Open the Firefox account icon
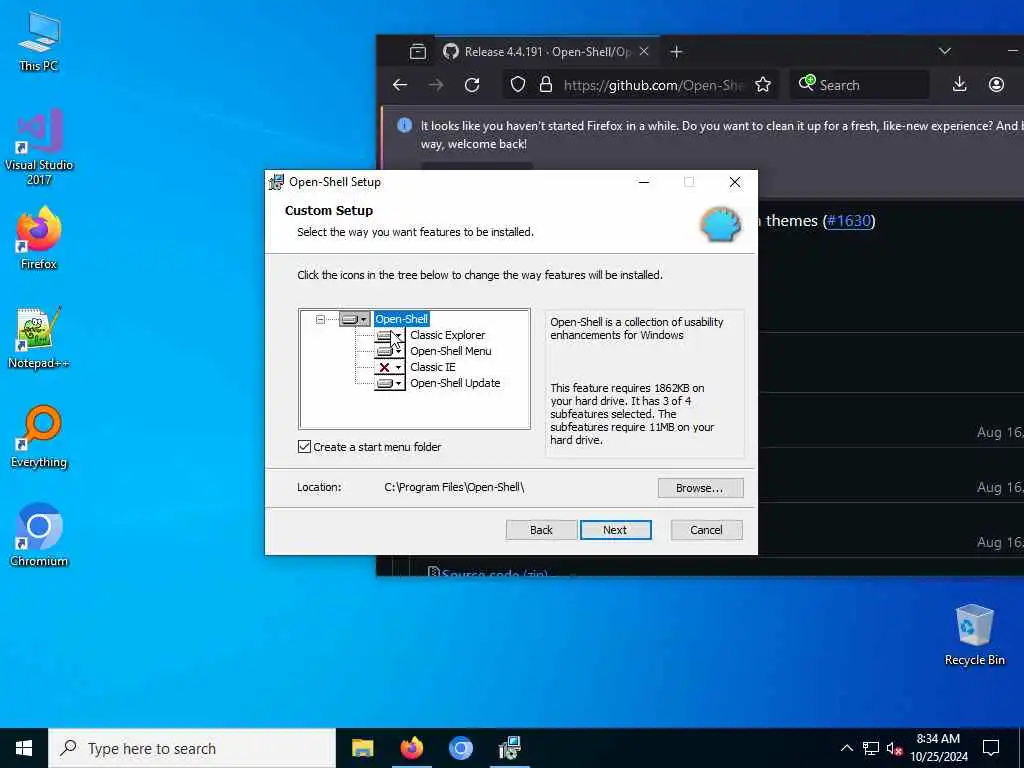This screenshot has height=768, width=1024. click(x=996, y=84)
